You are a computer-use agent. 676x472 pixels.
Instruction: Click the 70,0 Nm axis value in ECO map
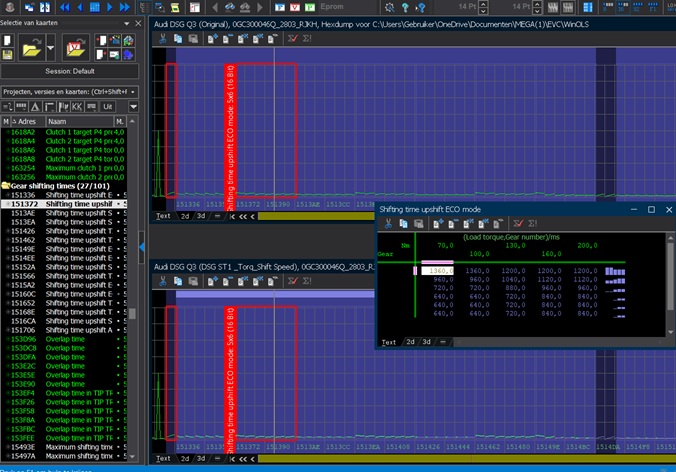445,246
